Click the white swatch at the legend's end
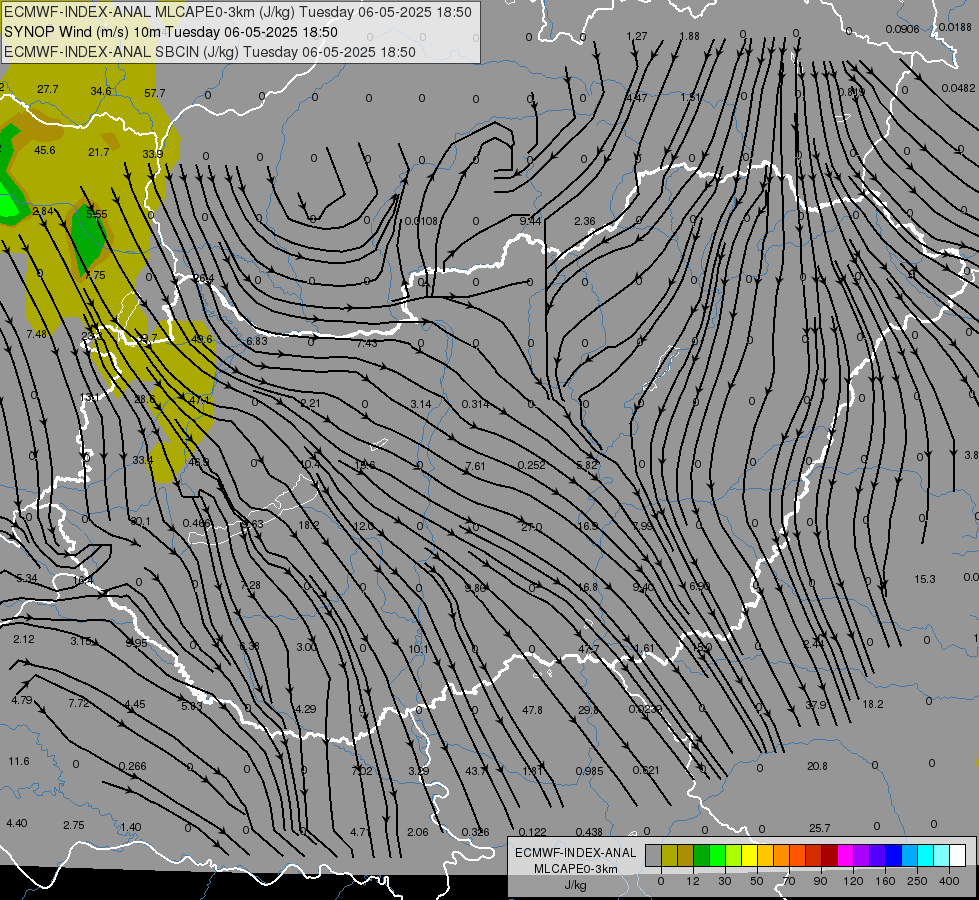 tap(957, 856)
